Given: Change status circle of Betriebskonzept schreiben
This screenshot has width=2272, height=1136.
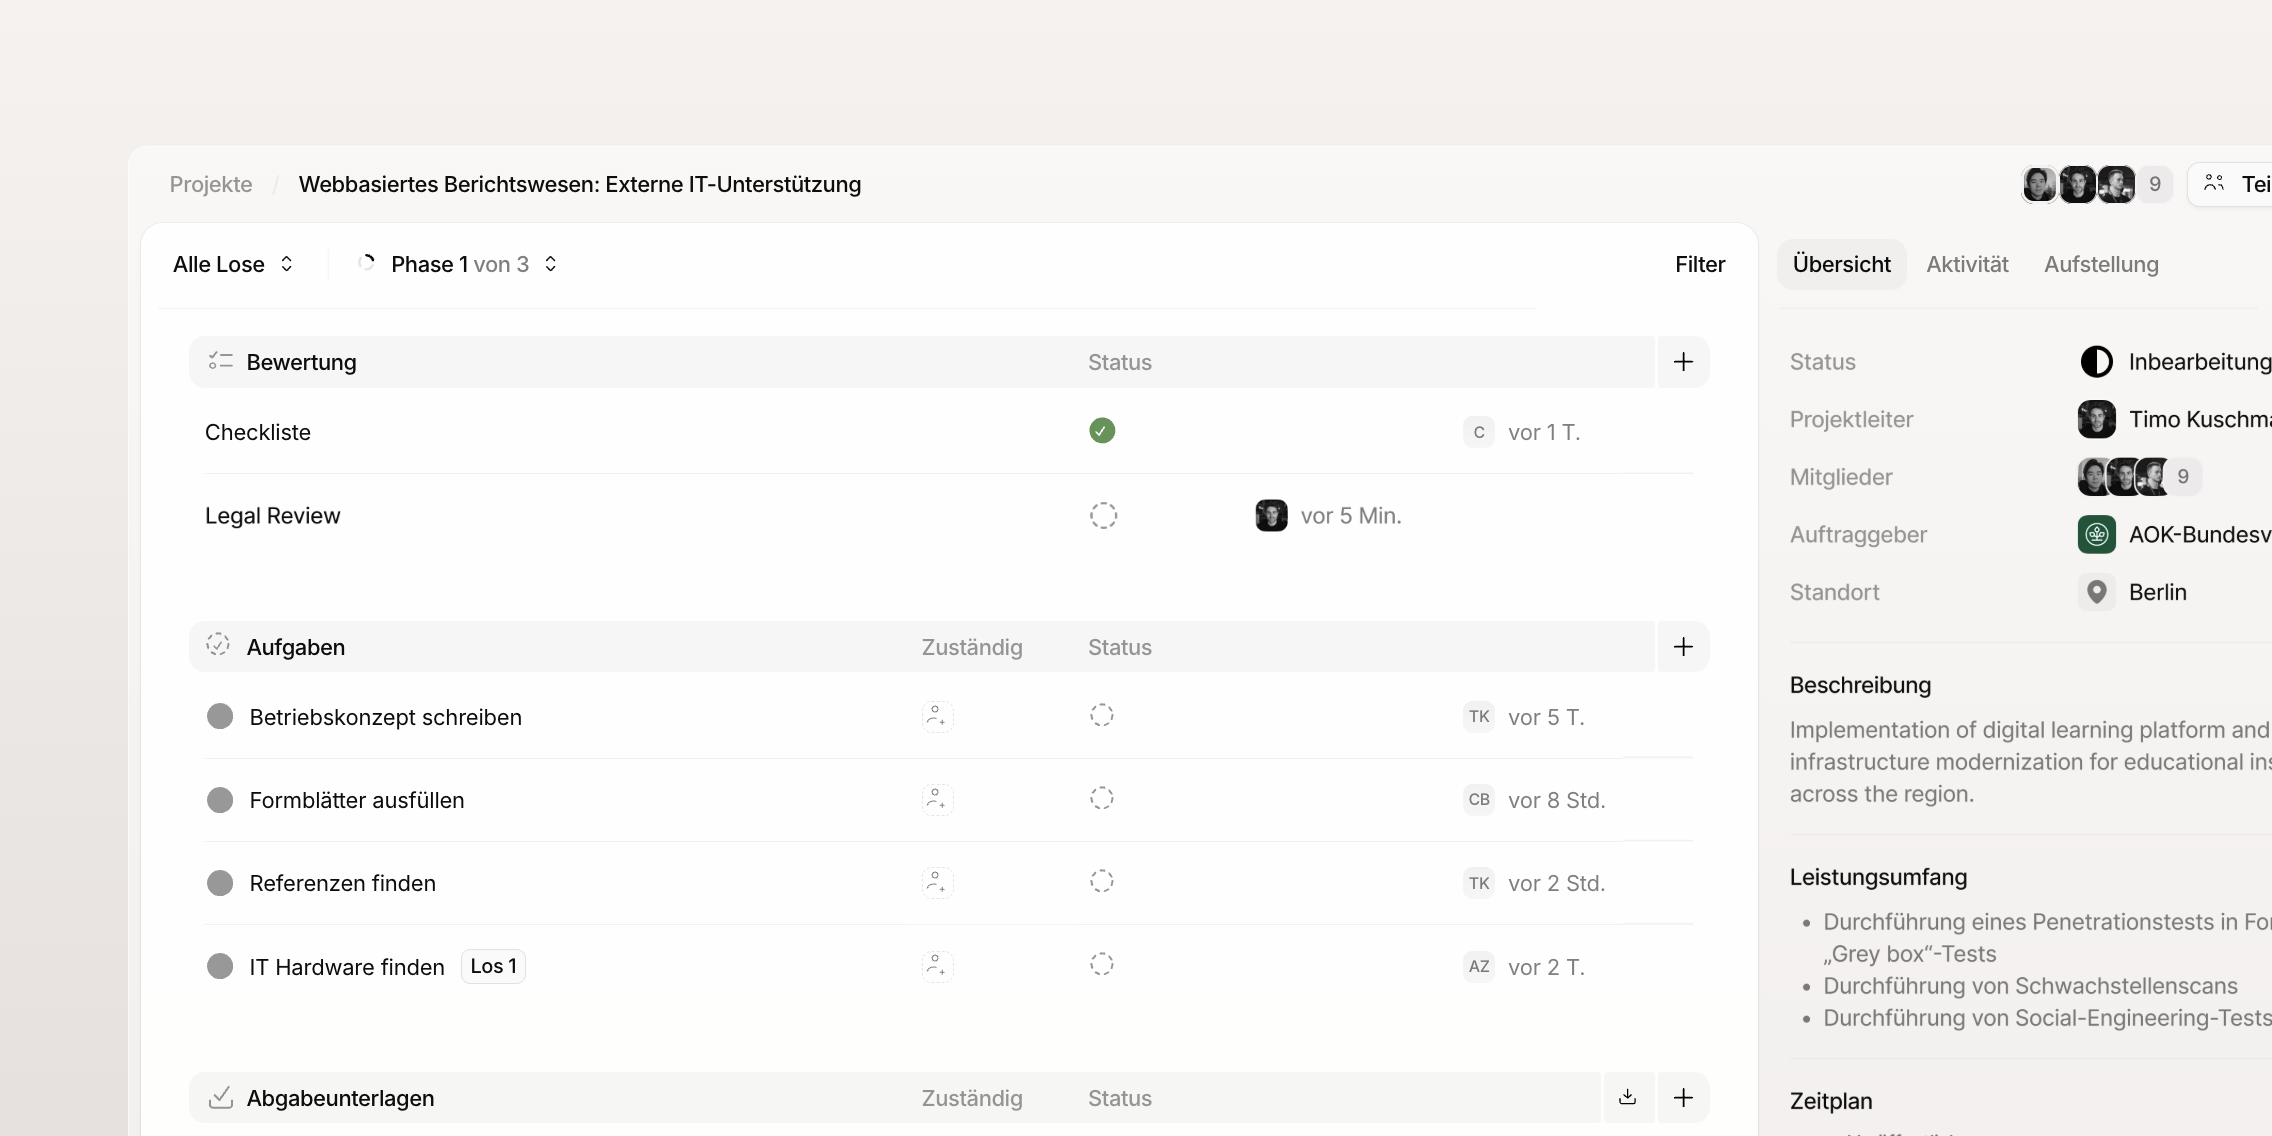Looking at the screenshot, I should click(x=1102, y=715).
